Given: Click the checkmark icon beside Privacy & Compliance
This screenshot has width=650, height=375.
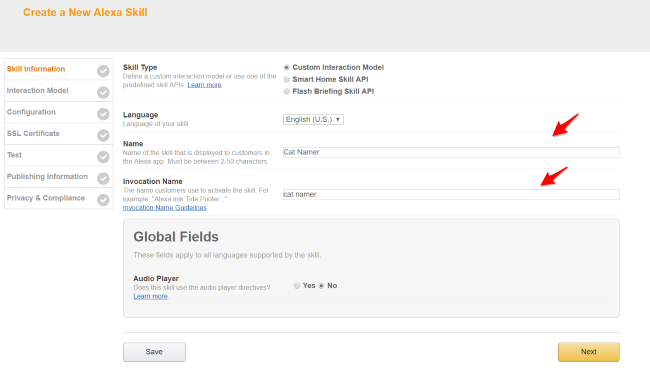Looking at the screenshot, I should 103,200.
